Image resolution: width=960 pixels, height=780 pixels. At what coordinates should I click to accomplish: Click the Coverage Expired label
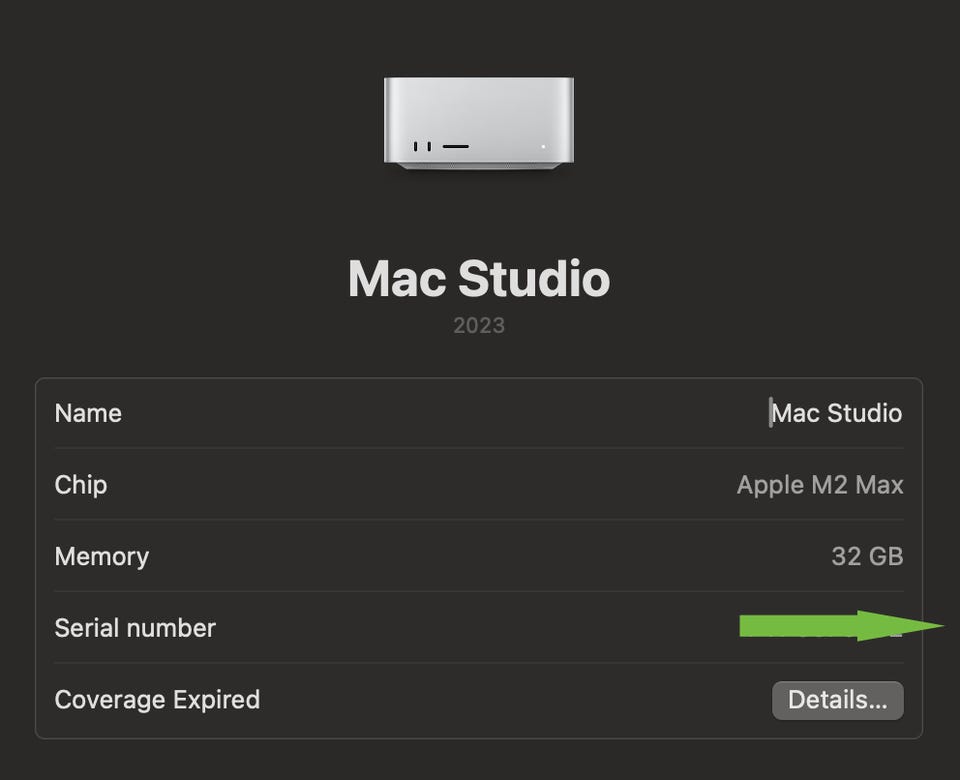click(x=157, y=699)
